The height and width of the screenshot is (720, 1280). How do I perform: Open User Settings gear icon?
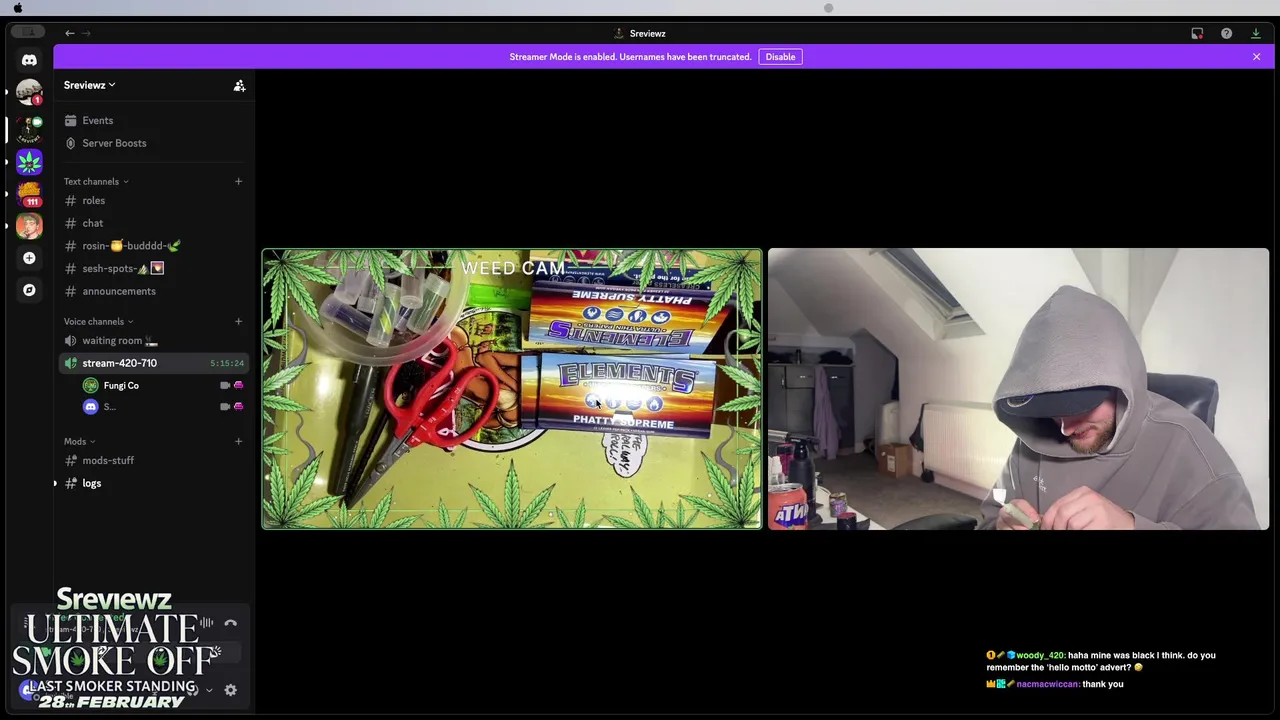point(230,690)
